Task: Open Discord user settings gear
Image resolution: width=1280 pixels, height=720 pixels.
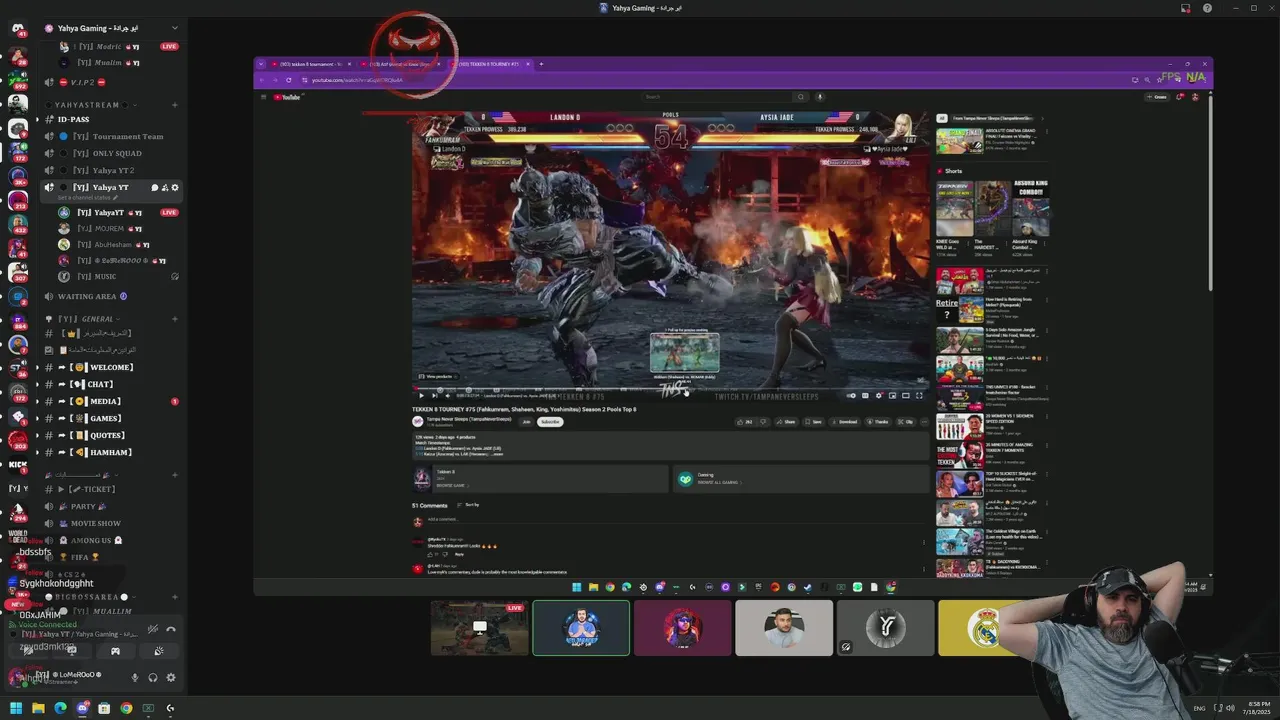Action: click(x=171, y=677)
